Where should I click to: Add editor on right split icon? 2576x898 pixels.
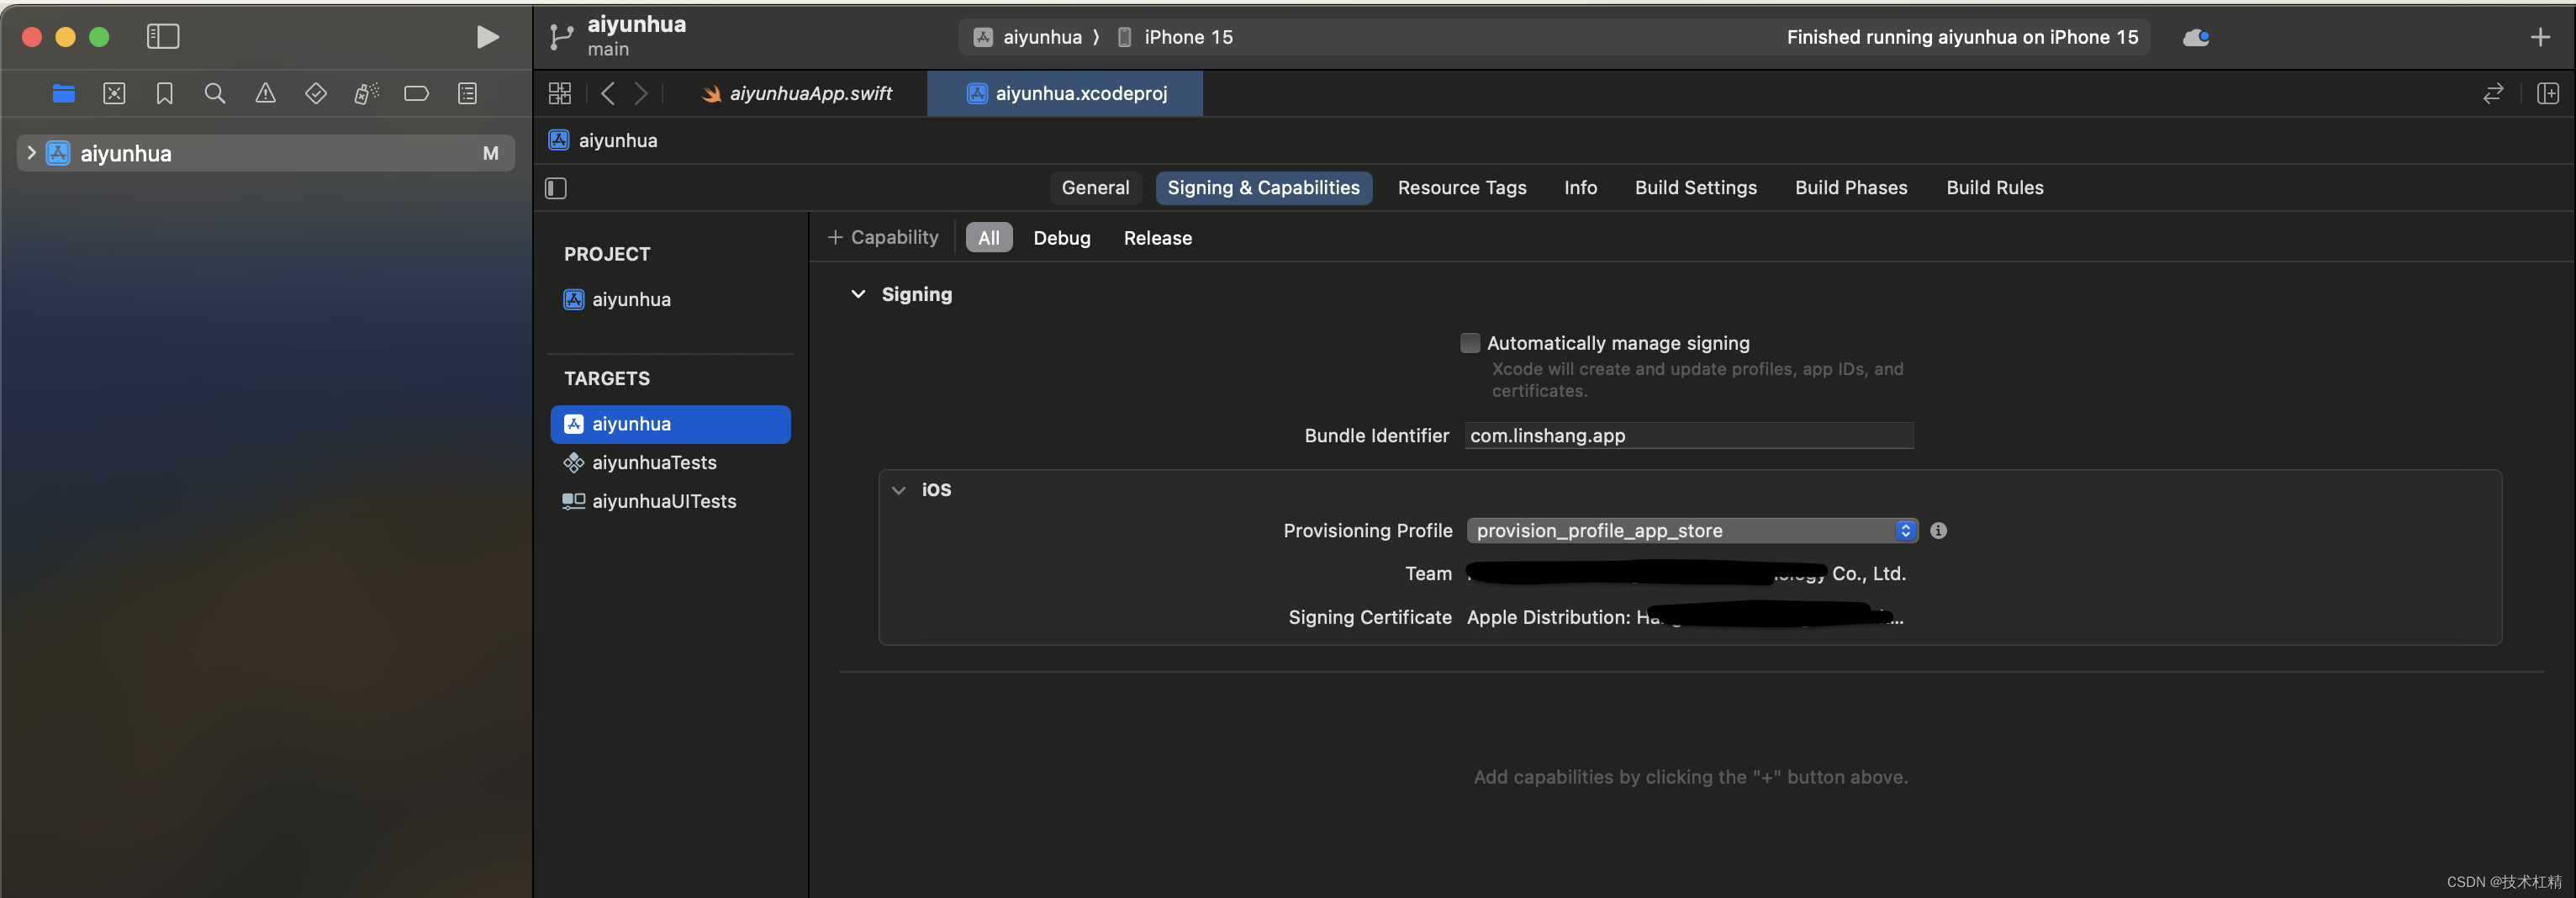point(2547,94)
